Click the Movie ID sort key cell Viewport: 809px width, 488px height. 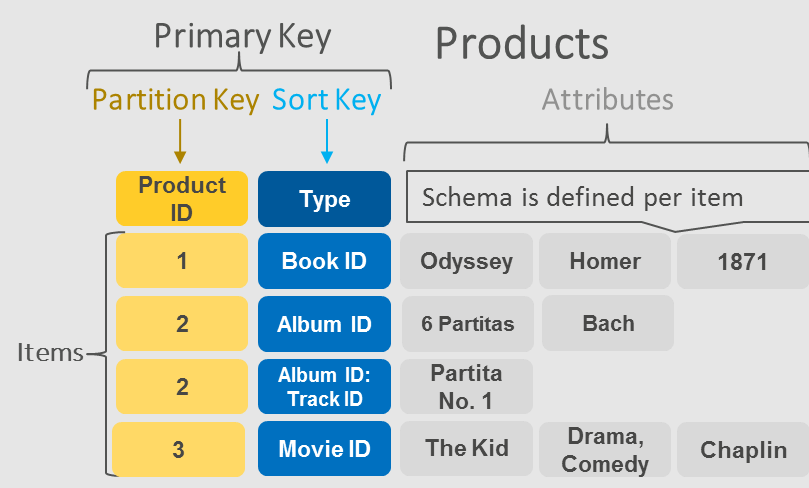pyautogui.click(x=325, y=449)
